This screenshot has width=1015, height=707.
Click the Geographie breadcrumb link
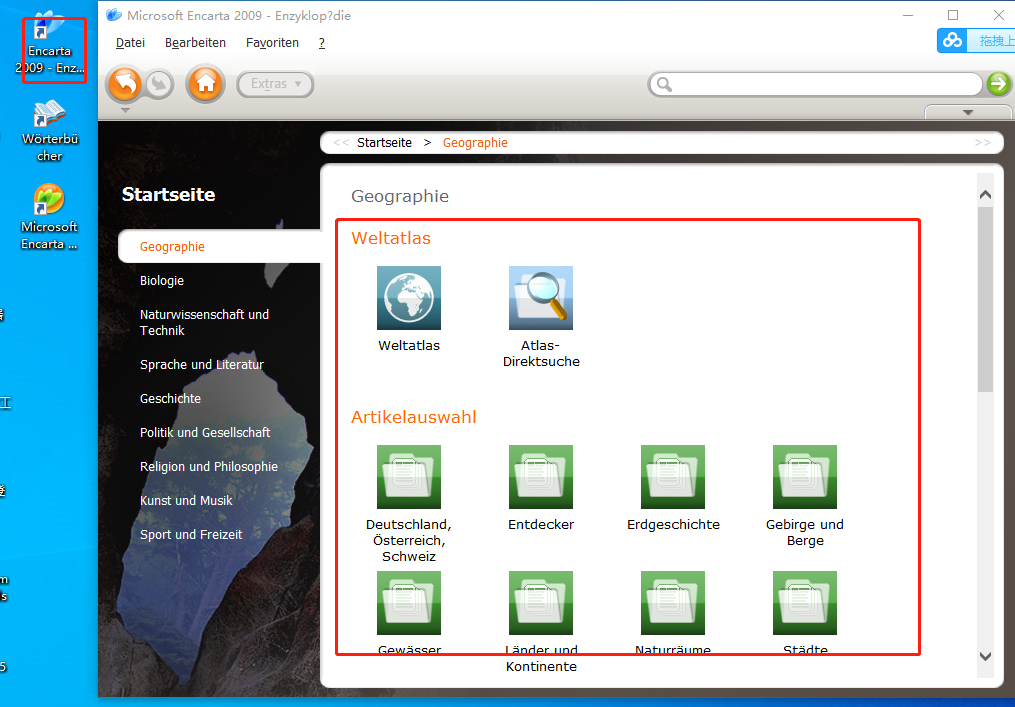click(x=475, y=143)
